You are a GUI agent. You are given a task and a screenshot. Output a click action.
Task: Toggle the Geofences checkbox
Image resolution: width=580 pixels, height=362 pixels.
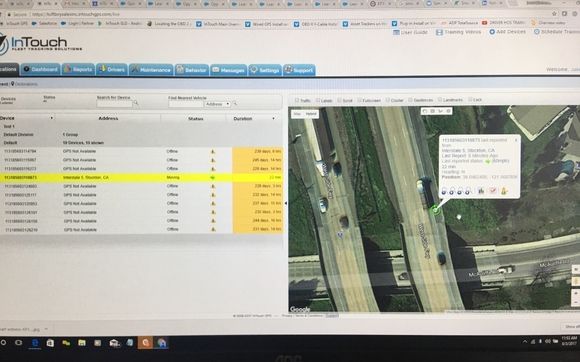pos(410,100)
